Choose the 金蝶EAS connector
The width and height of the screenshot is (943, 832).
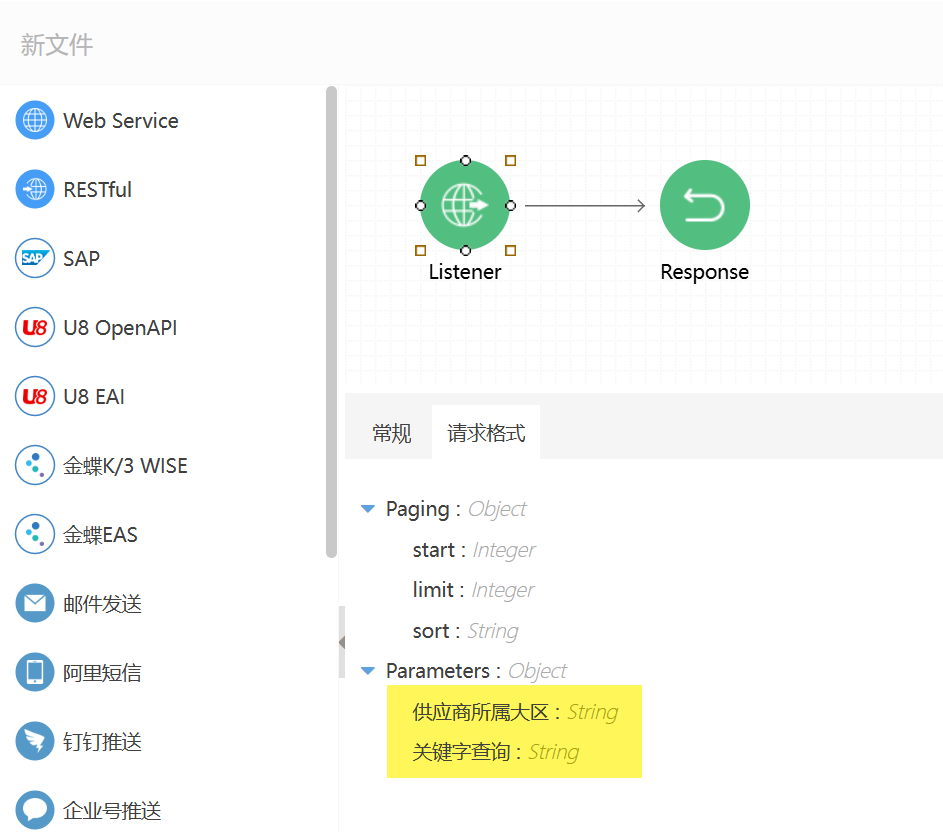pos(34,534)
